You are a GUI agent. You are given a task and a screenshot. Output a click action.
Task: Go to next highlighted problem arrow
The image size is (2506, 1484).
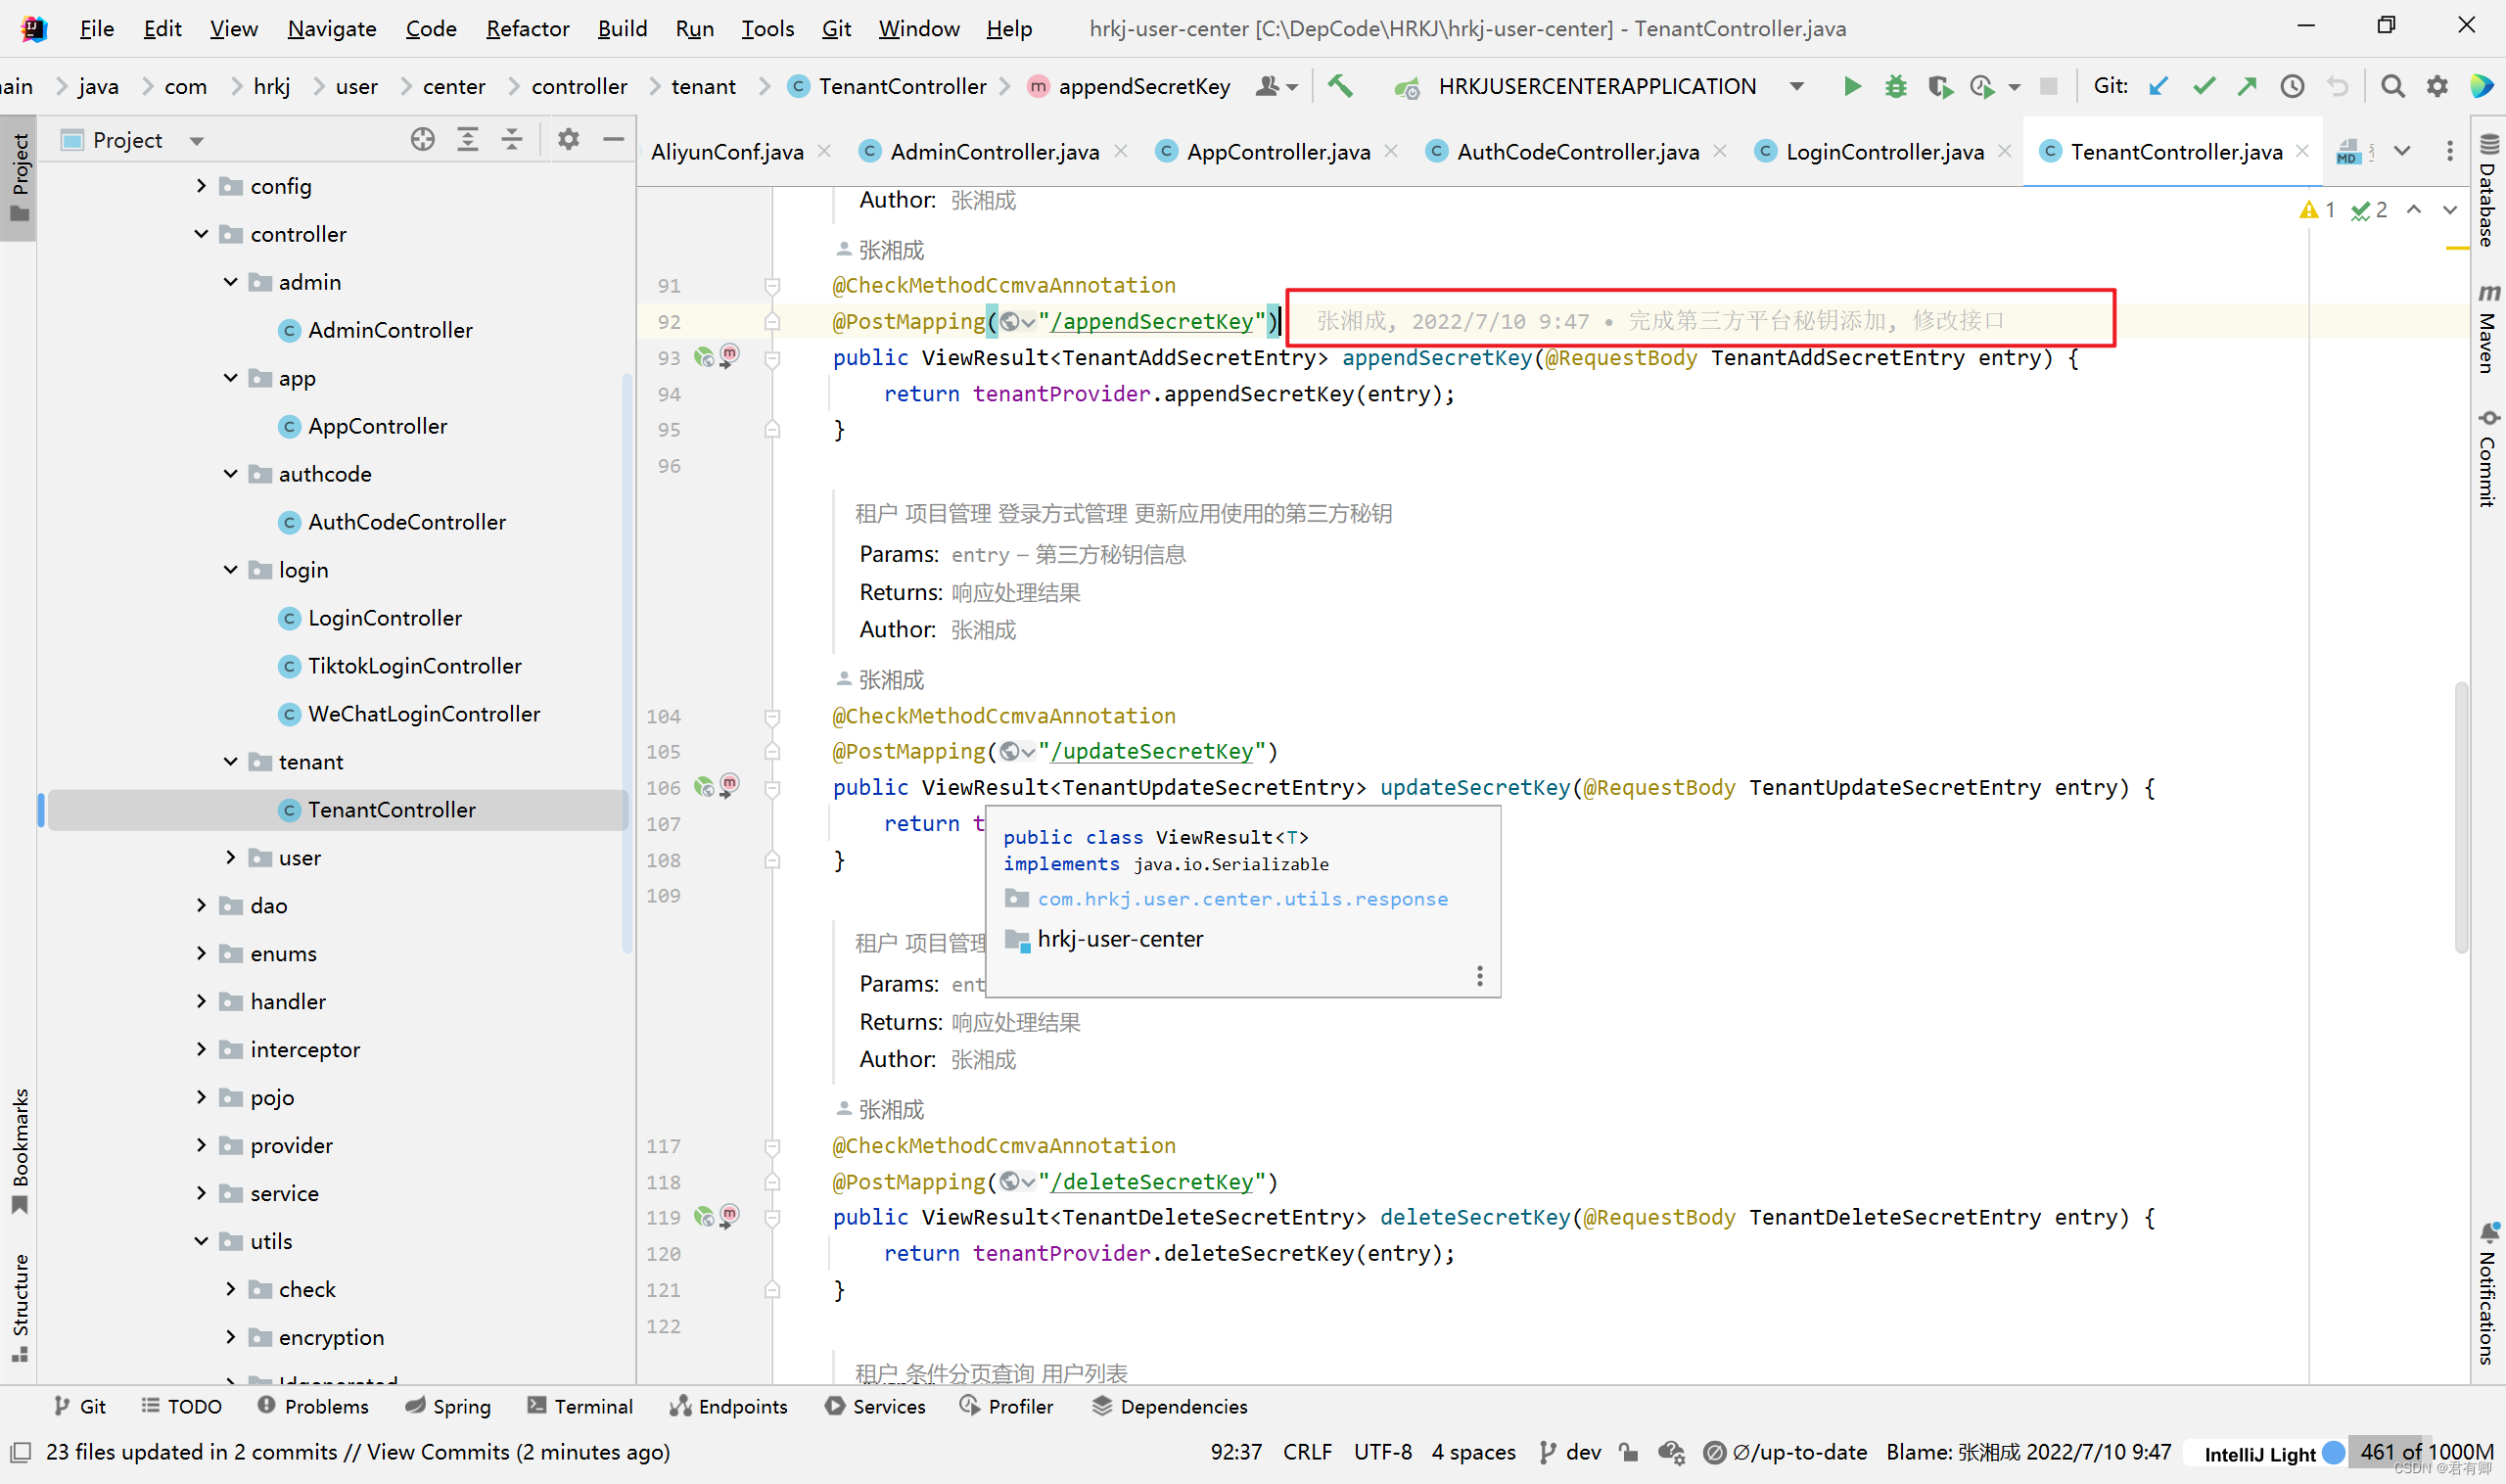(x=2449, y=210)
